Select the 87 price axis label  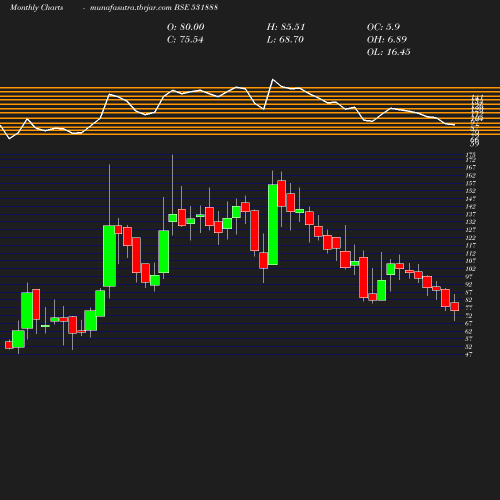click(469, 292)
